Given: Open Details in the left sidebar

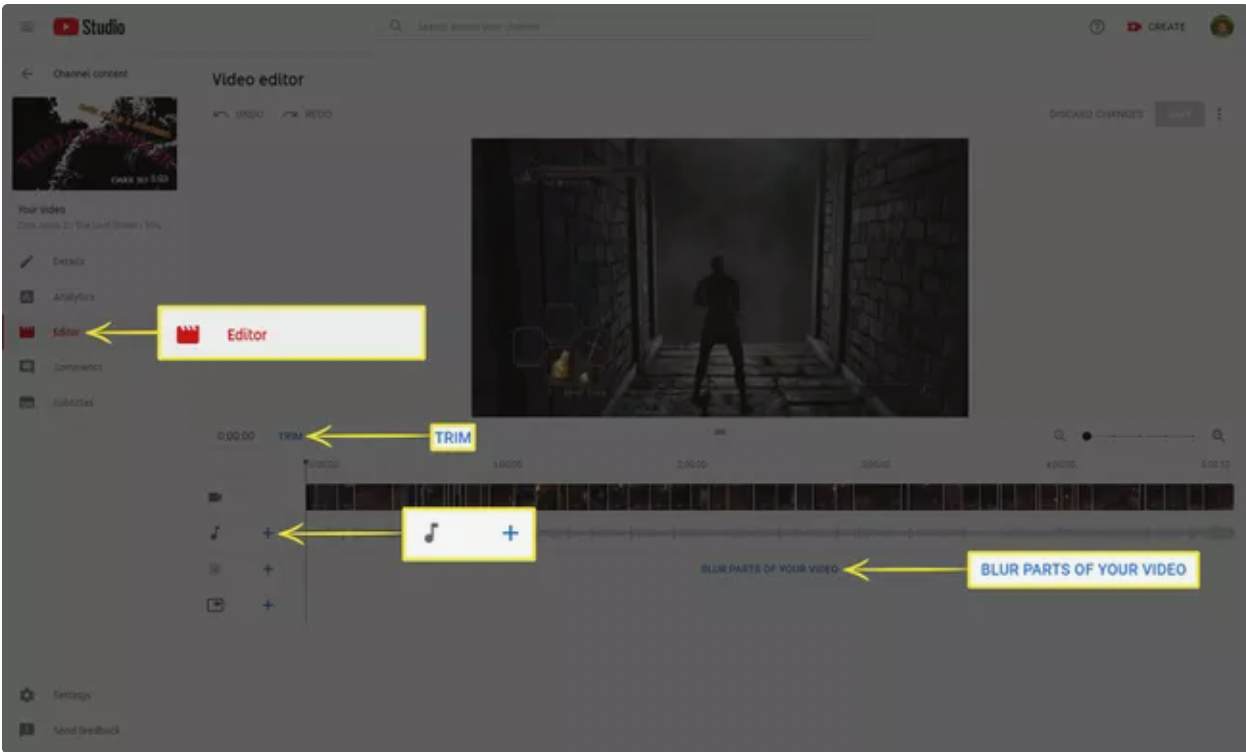Looking at the screenshot, I should click(x=68, y=261).
